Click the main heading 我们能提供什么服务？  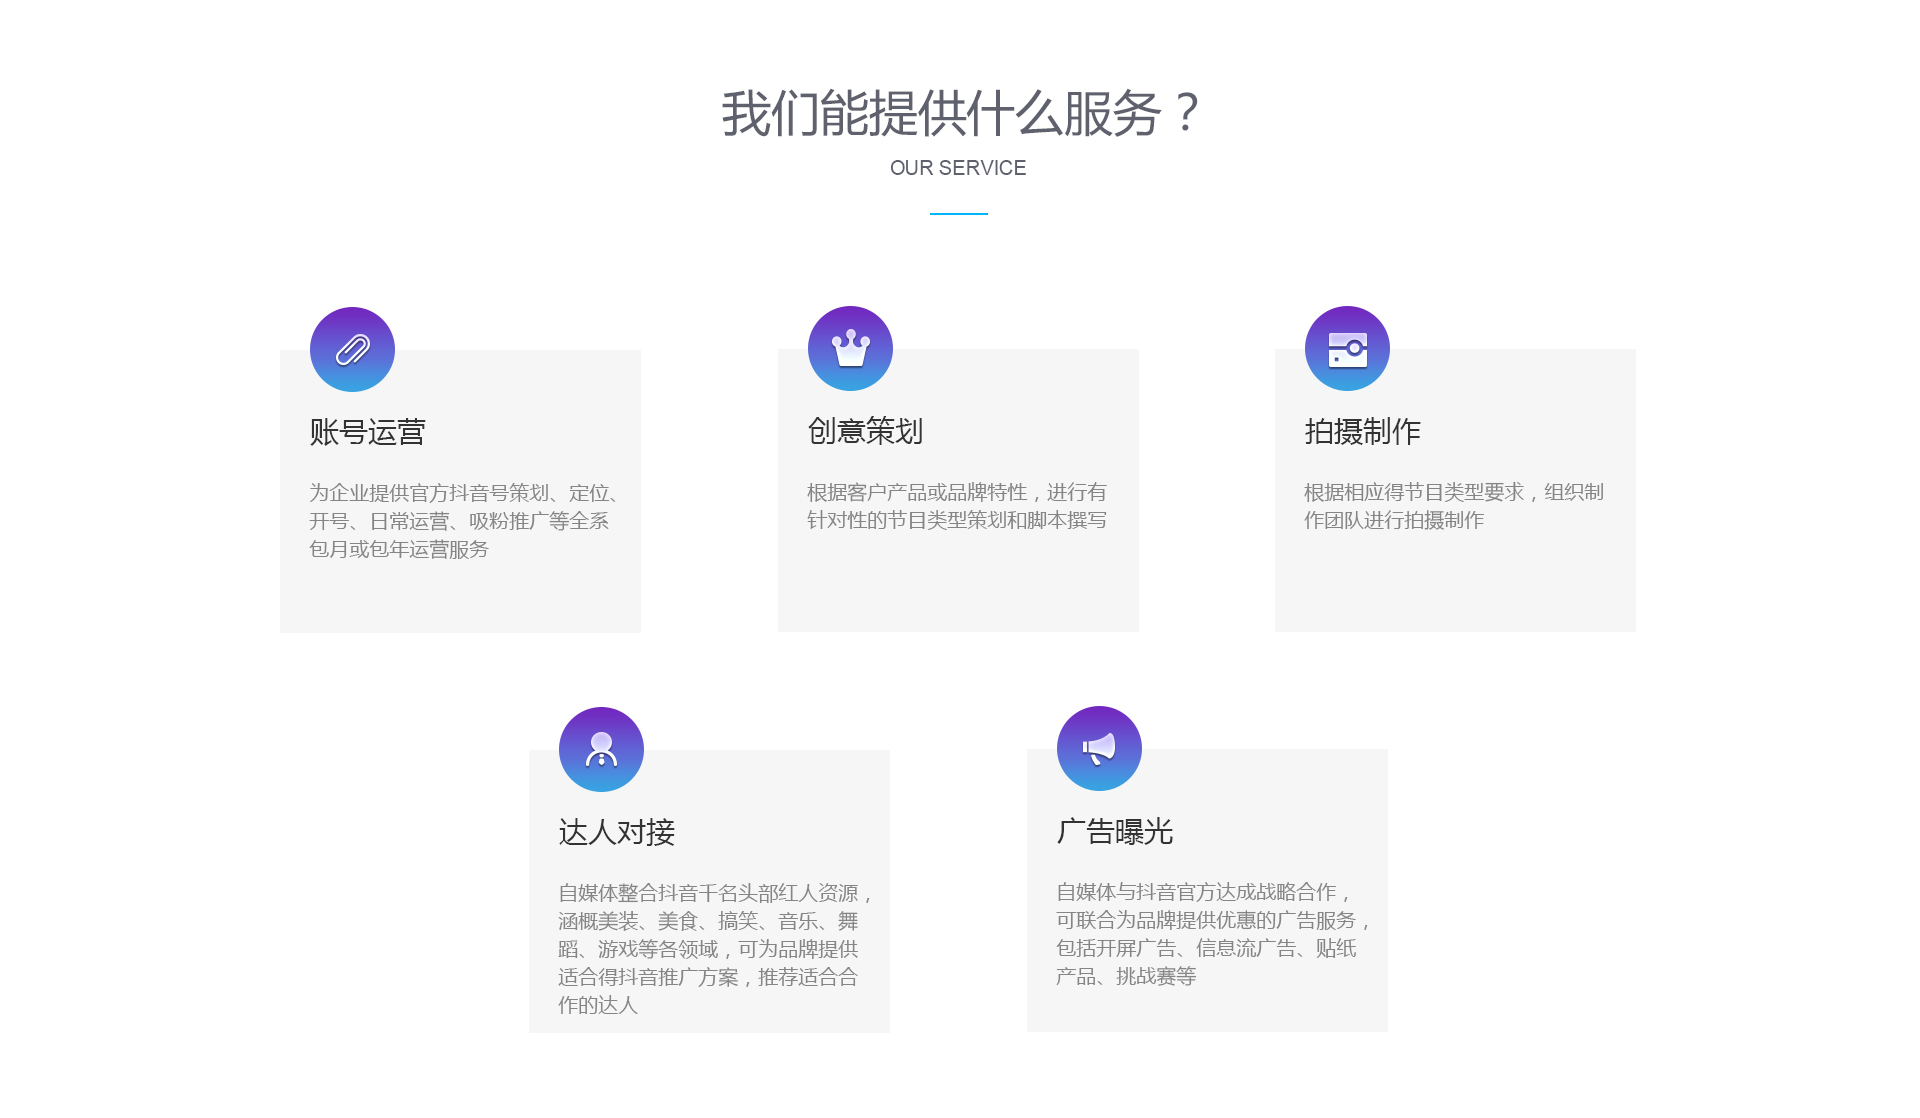click(959, 113)
